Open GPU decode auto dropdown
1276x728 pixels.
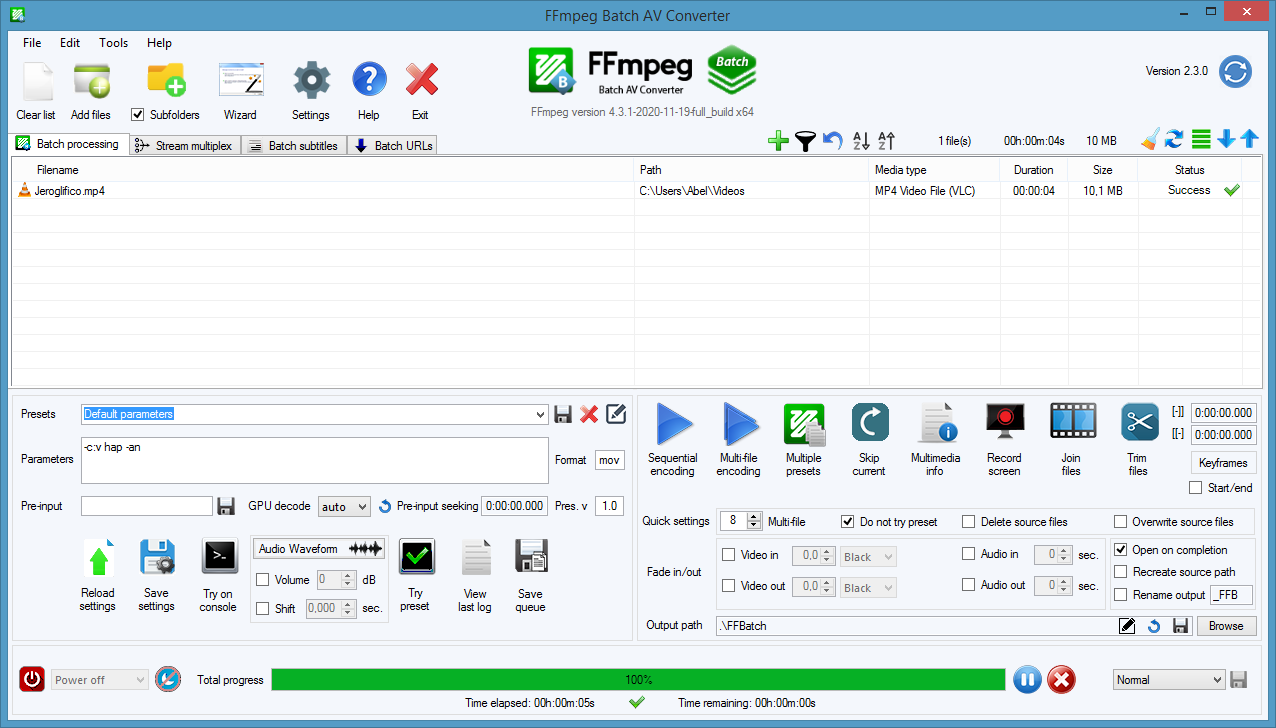click(x=344, y=507)
